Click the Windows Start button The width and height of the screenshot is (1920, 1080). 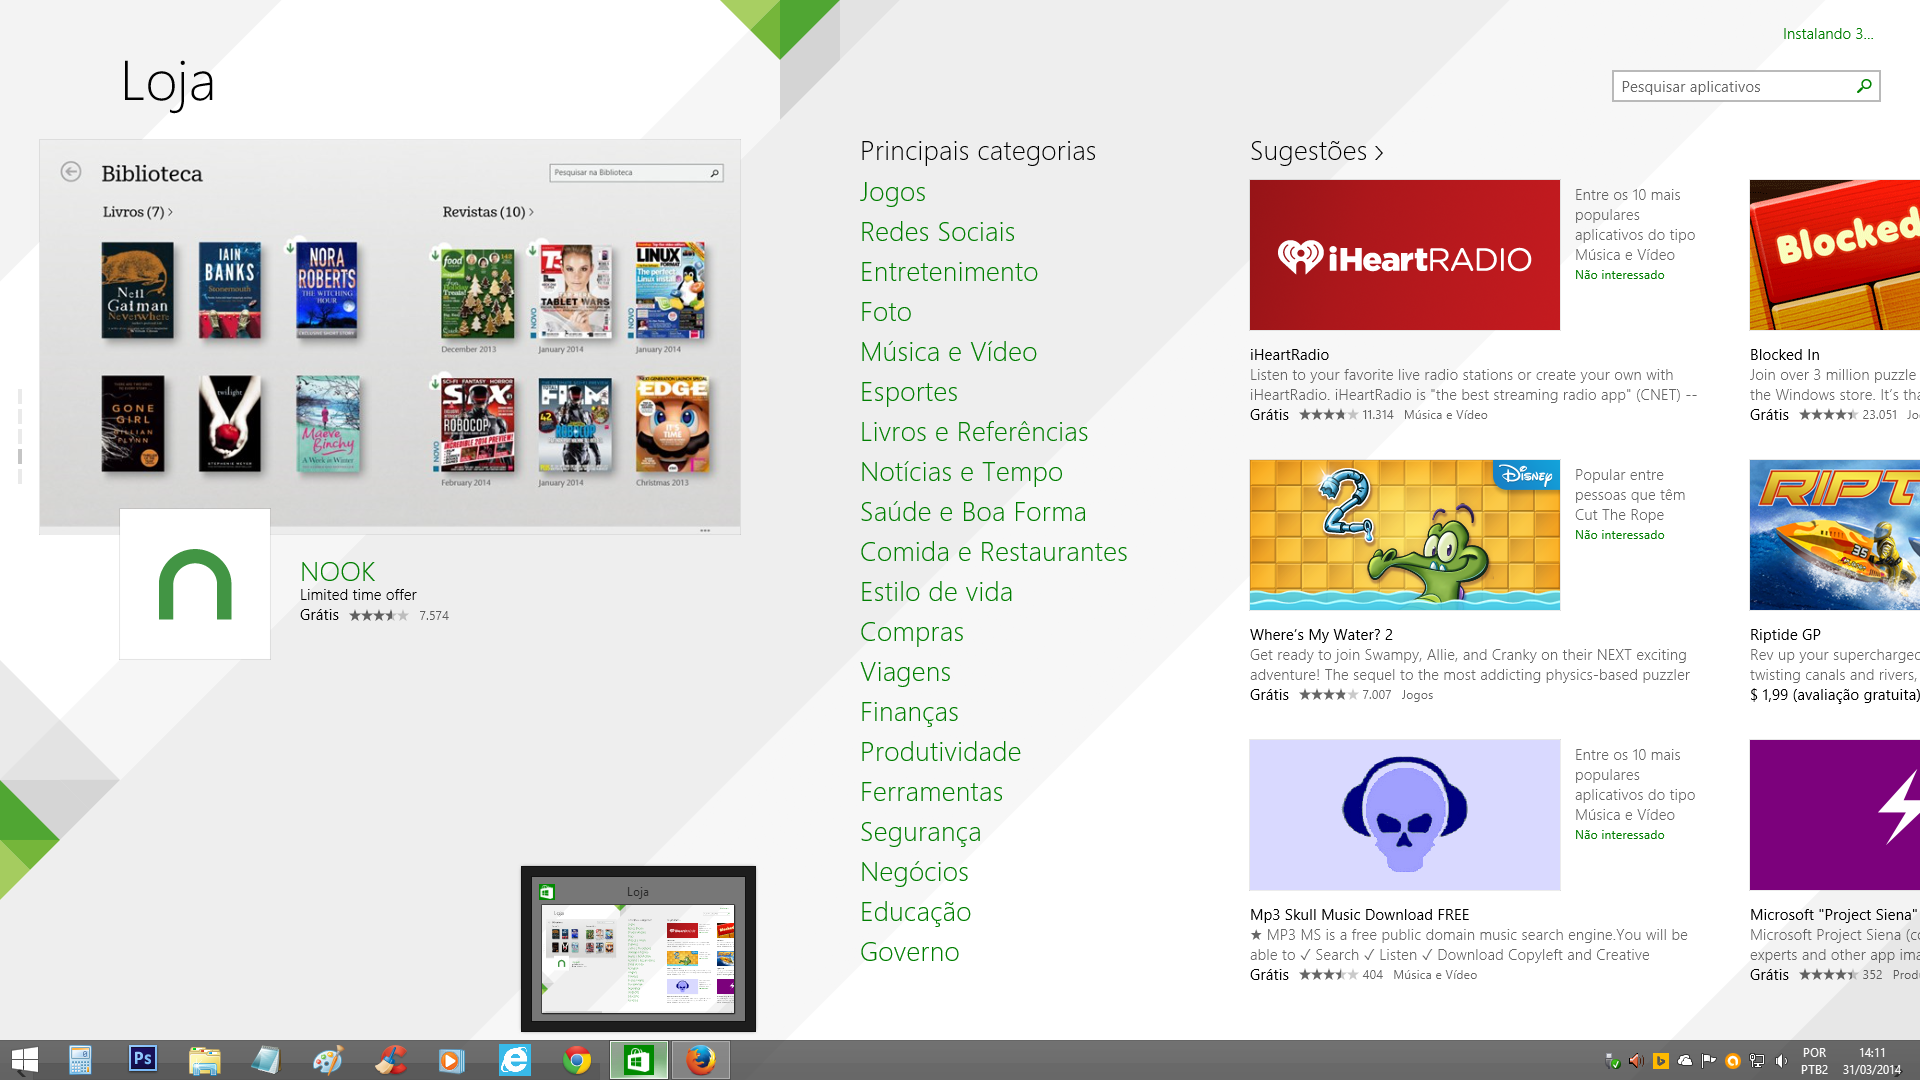click(25, 1059)
